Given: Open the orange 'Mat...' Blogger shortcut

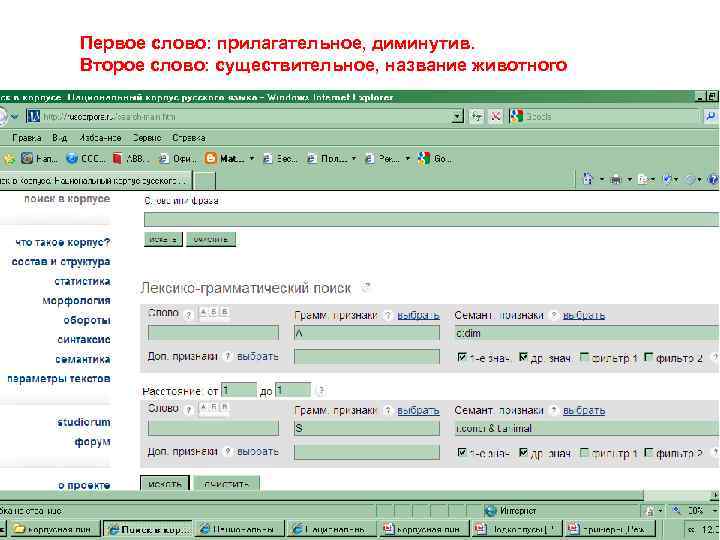Looking at the screenshot, I should pos(225,159).
